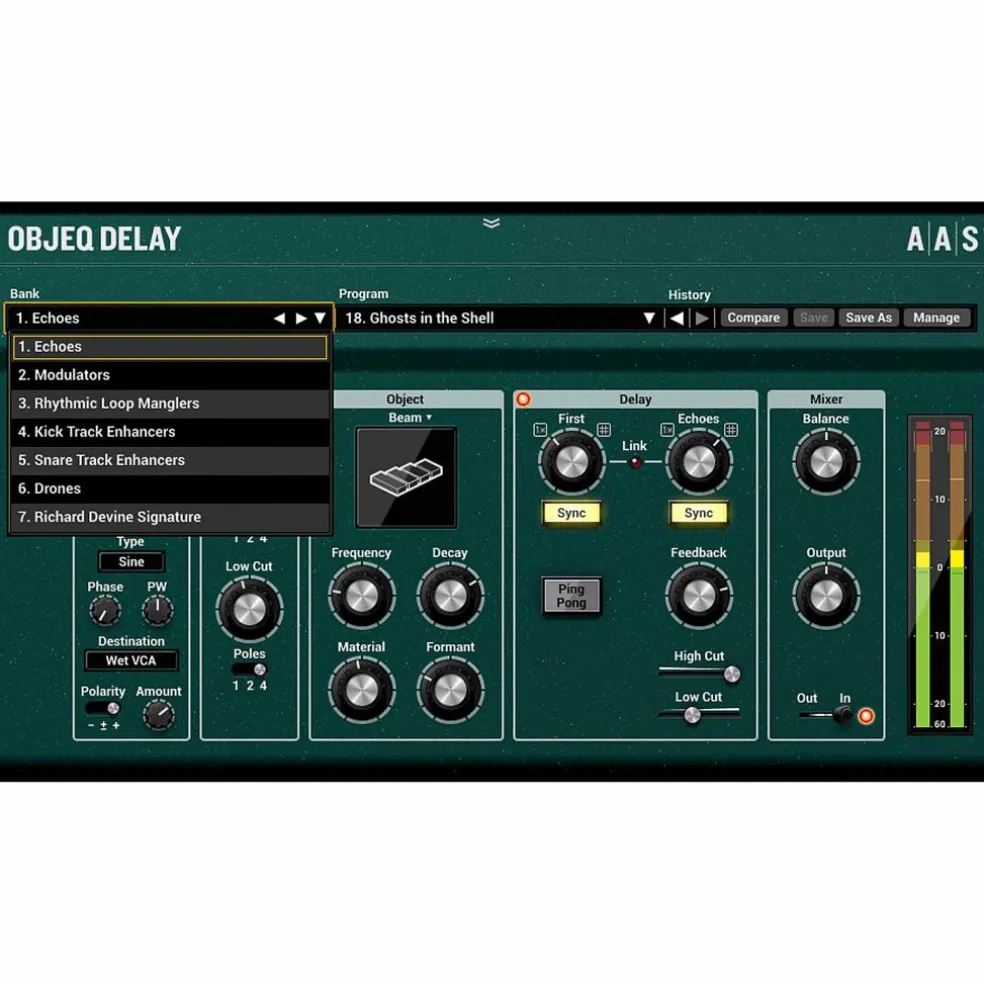Toggle the Delay section power button

[523, 399]
